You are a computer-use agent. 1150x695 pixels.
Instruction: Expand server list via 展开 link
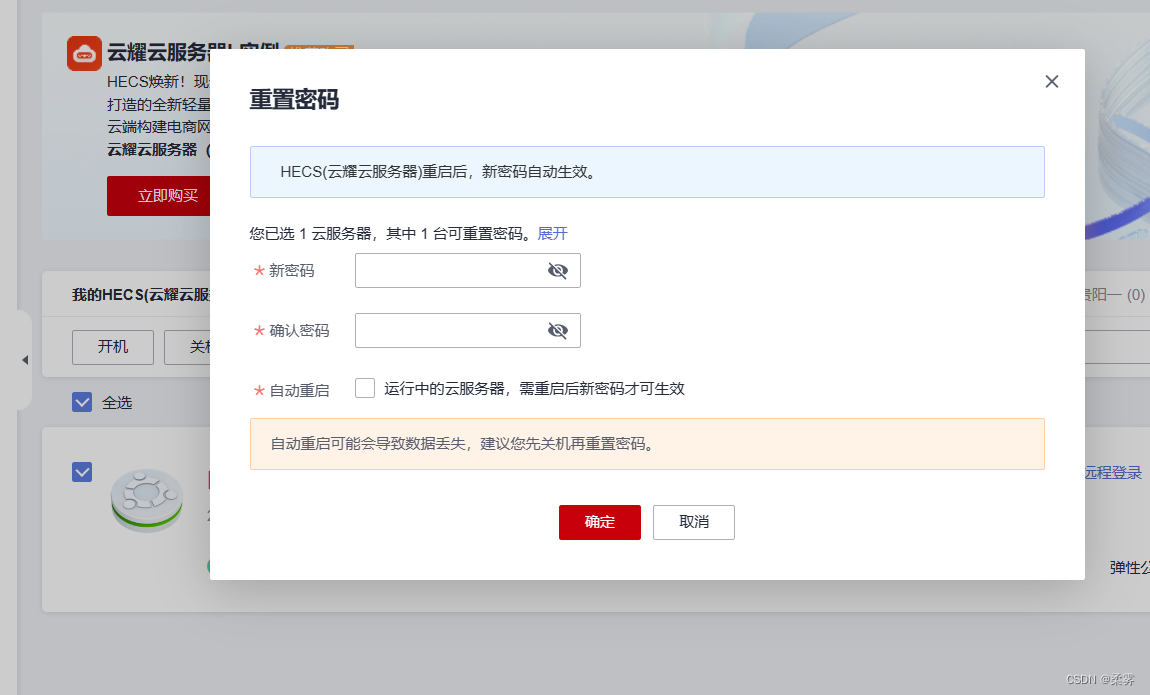(x=552, y=233)
